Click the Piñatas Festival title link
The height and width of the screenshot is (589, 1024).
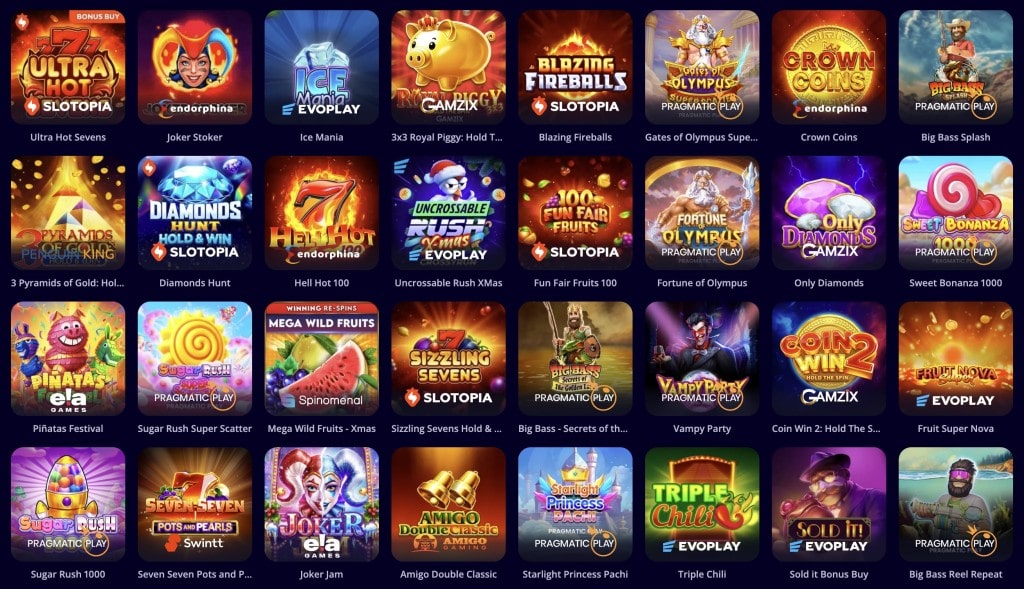(68, 428)
